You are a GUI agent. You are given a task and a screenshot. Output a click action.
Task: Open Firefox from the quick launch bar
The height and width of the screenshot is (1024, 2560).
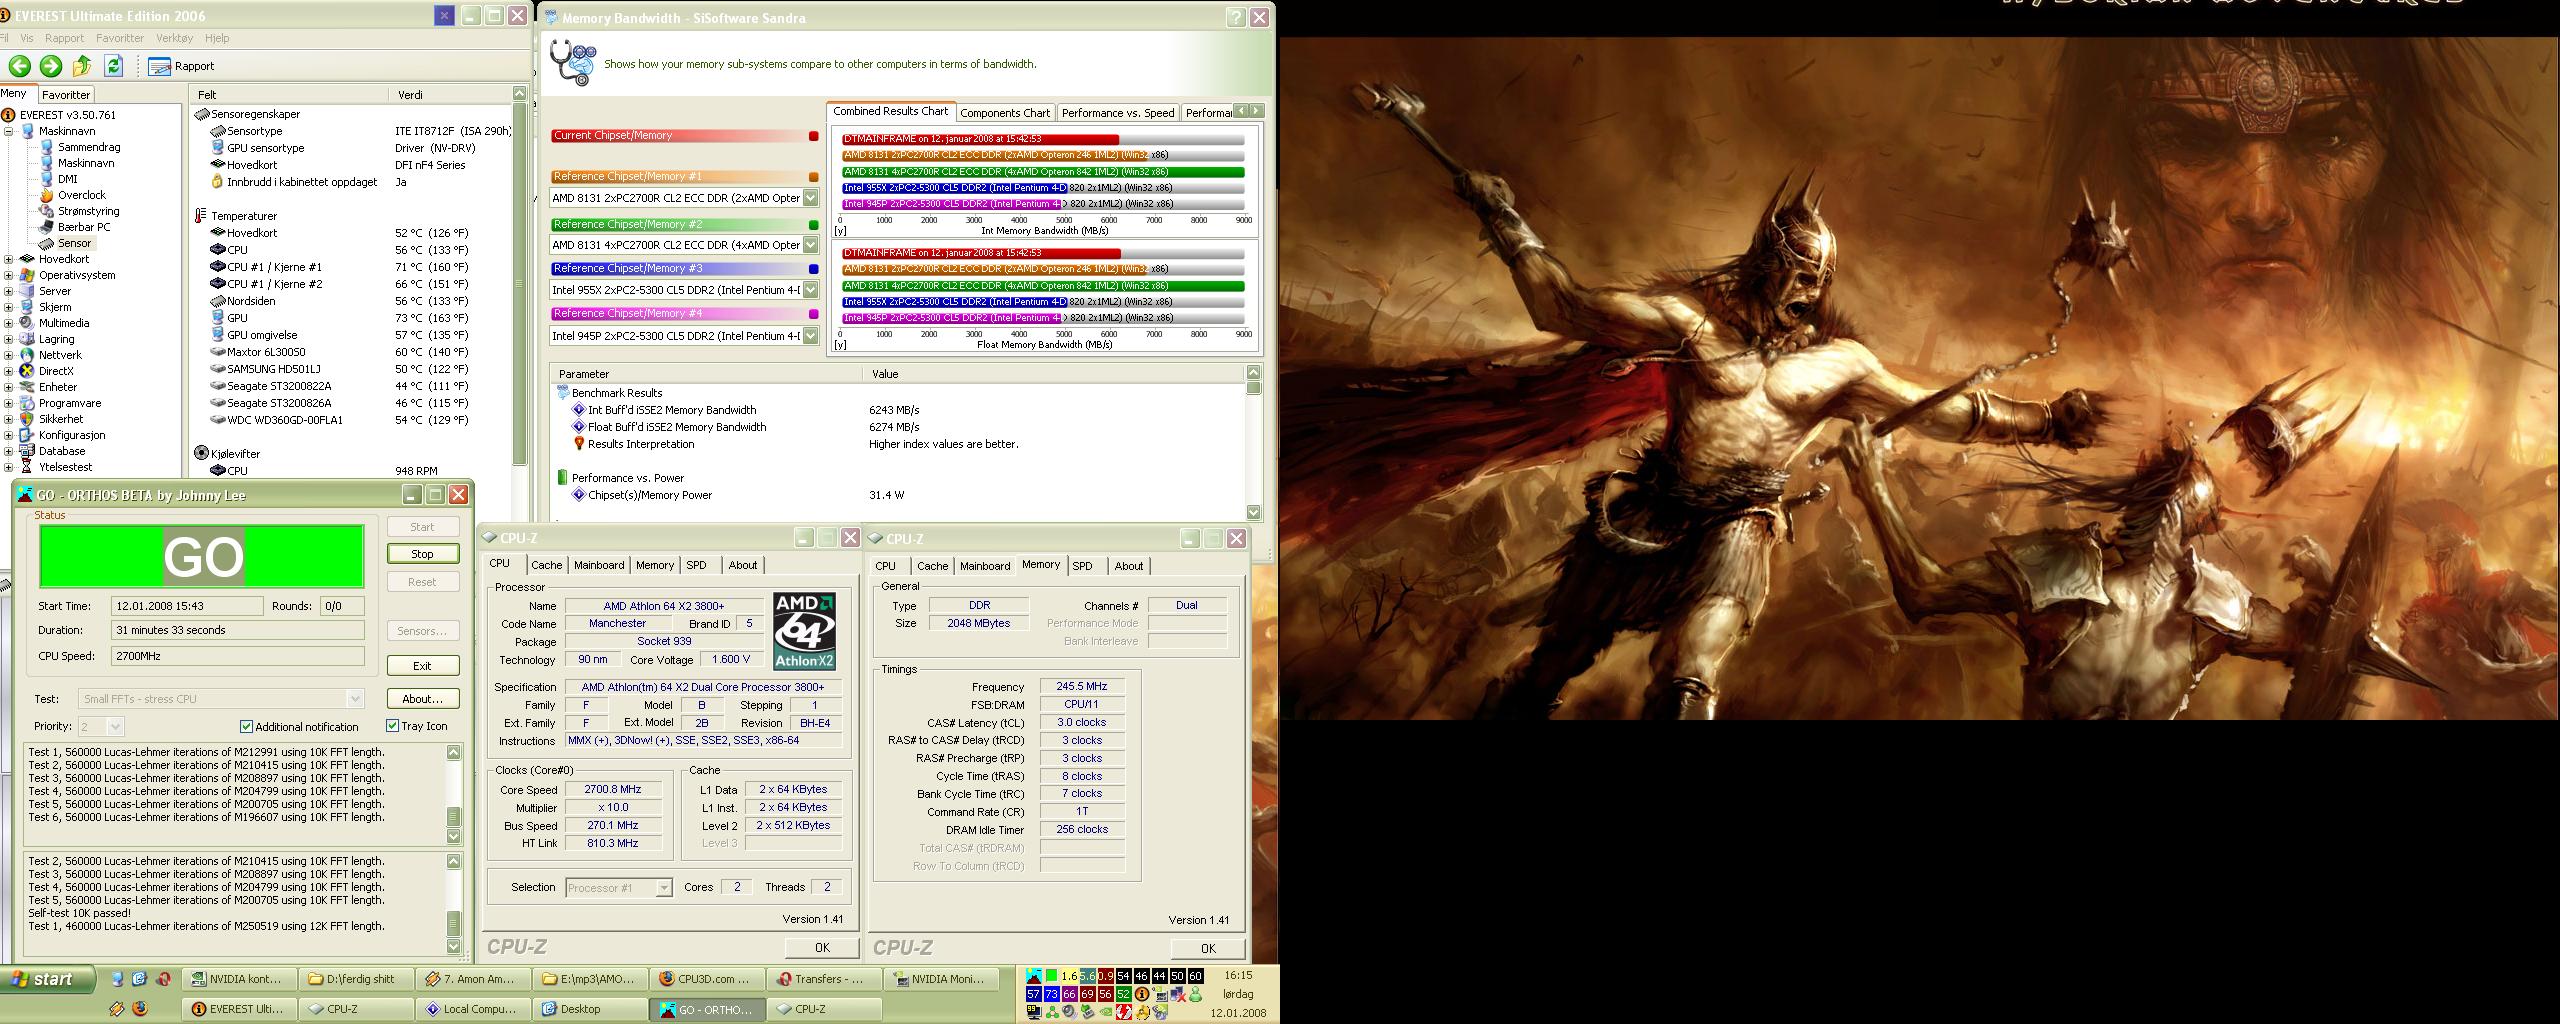tap(139, 1009)
